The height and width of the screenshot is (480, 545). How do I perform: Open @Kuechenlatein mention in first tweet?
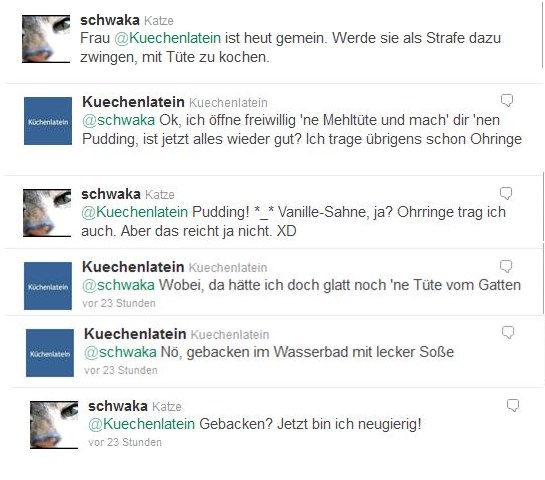coord(168,38)
